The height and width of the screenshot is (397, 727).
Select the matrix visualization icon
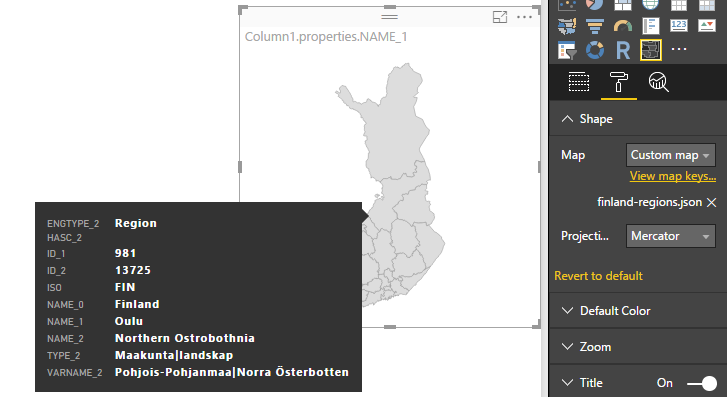click(x=707, y=5)
